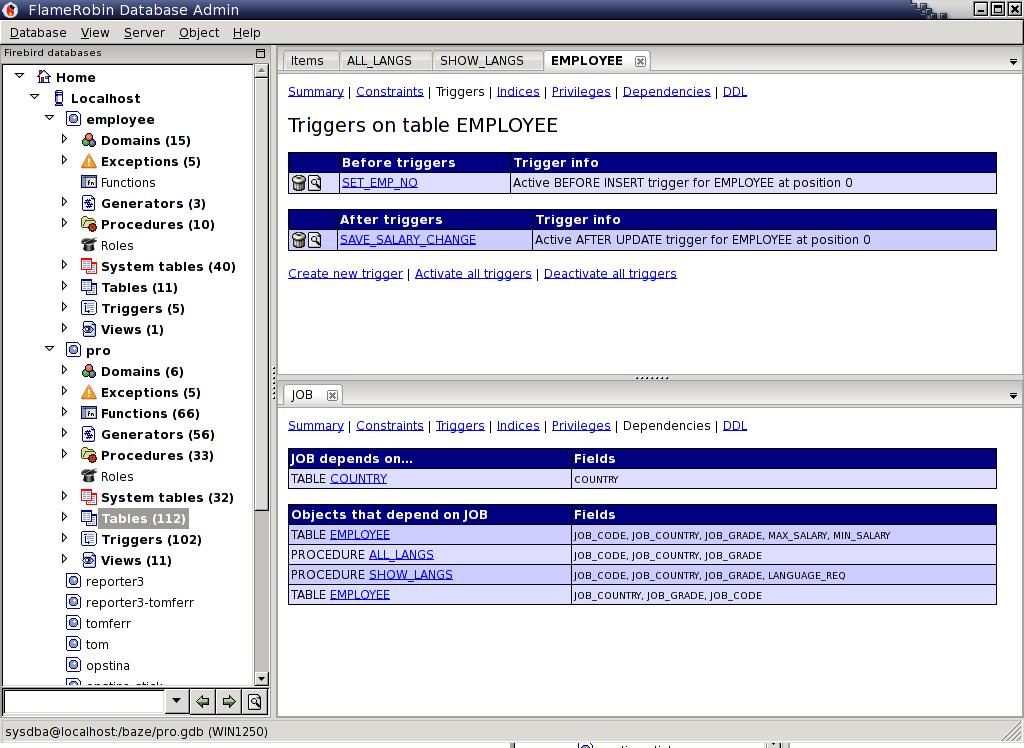This screenshot has height=748, width=1024.
Task: Open the COUNTRY table link
Action: pyautogui.click(x=359, y=479)
